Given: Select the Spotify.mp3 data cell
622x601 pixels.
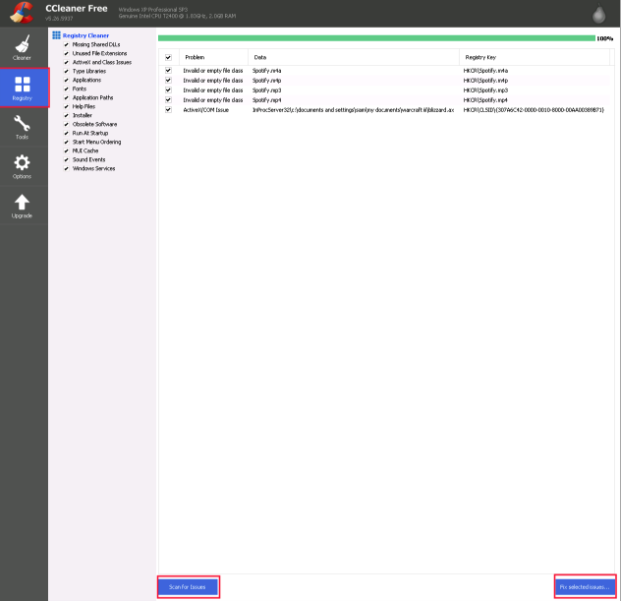Looking at the screenshot, I should pos(267,90).
